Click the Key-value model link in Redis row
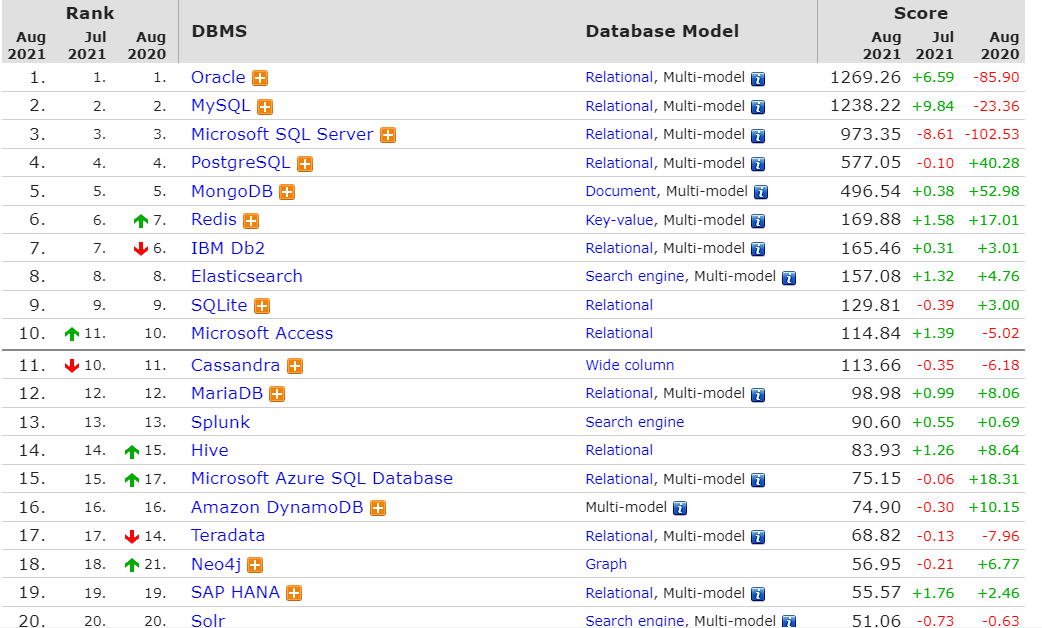This screenshot has width=1042, height=628. 619,220
